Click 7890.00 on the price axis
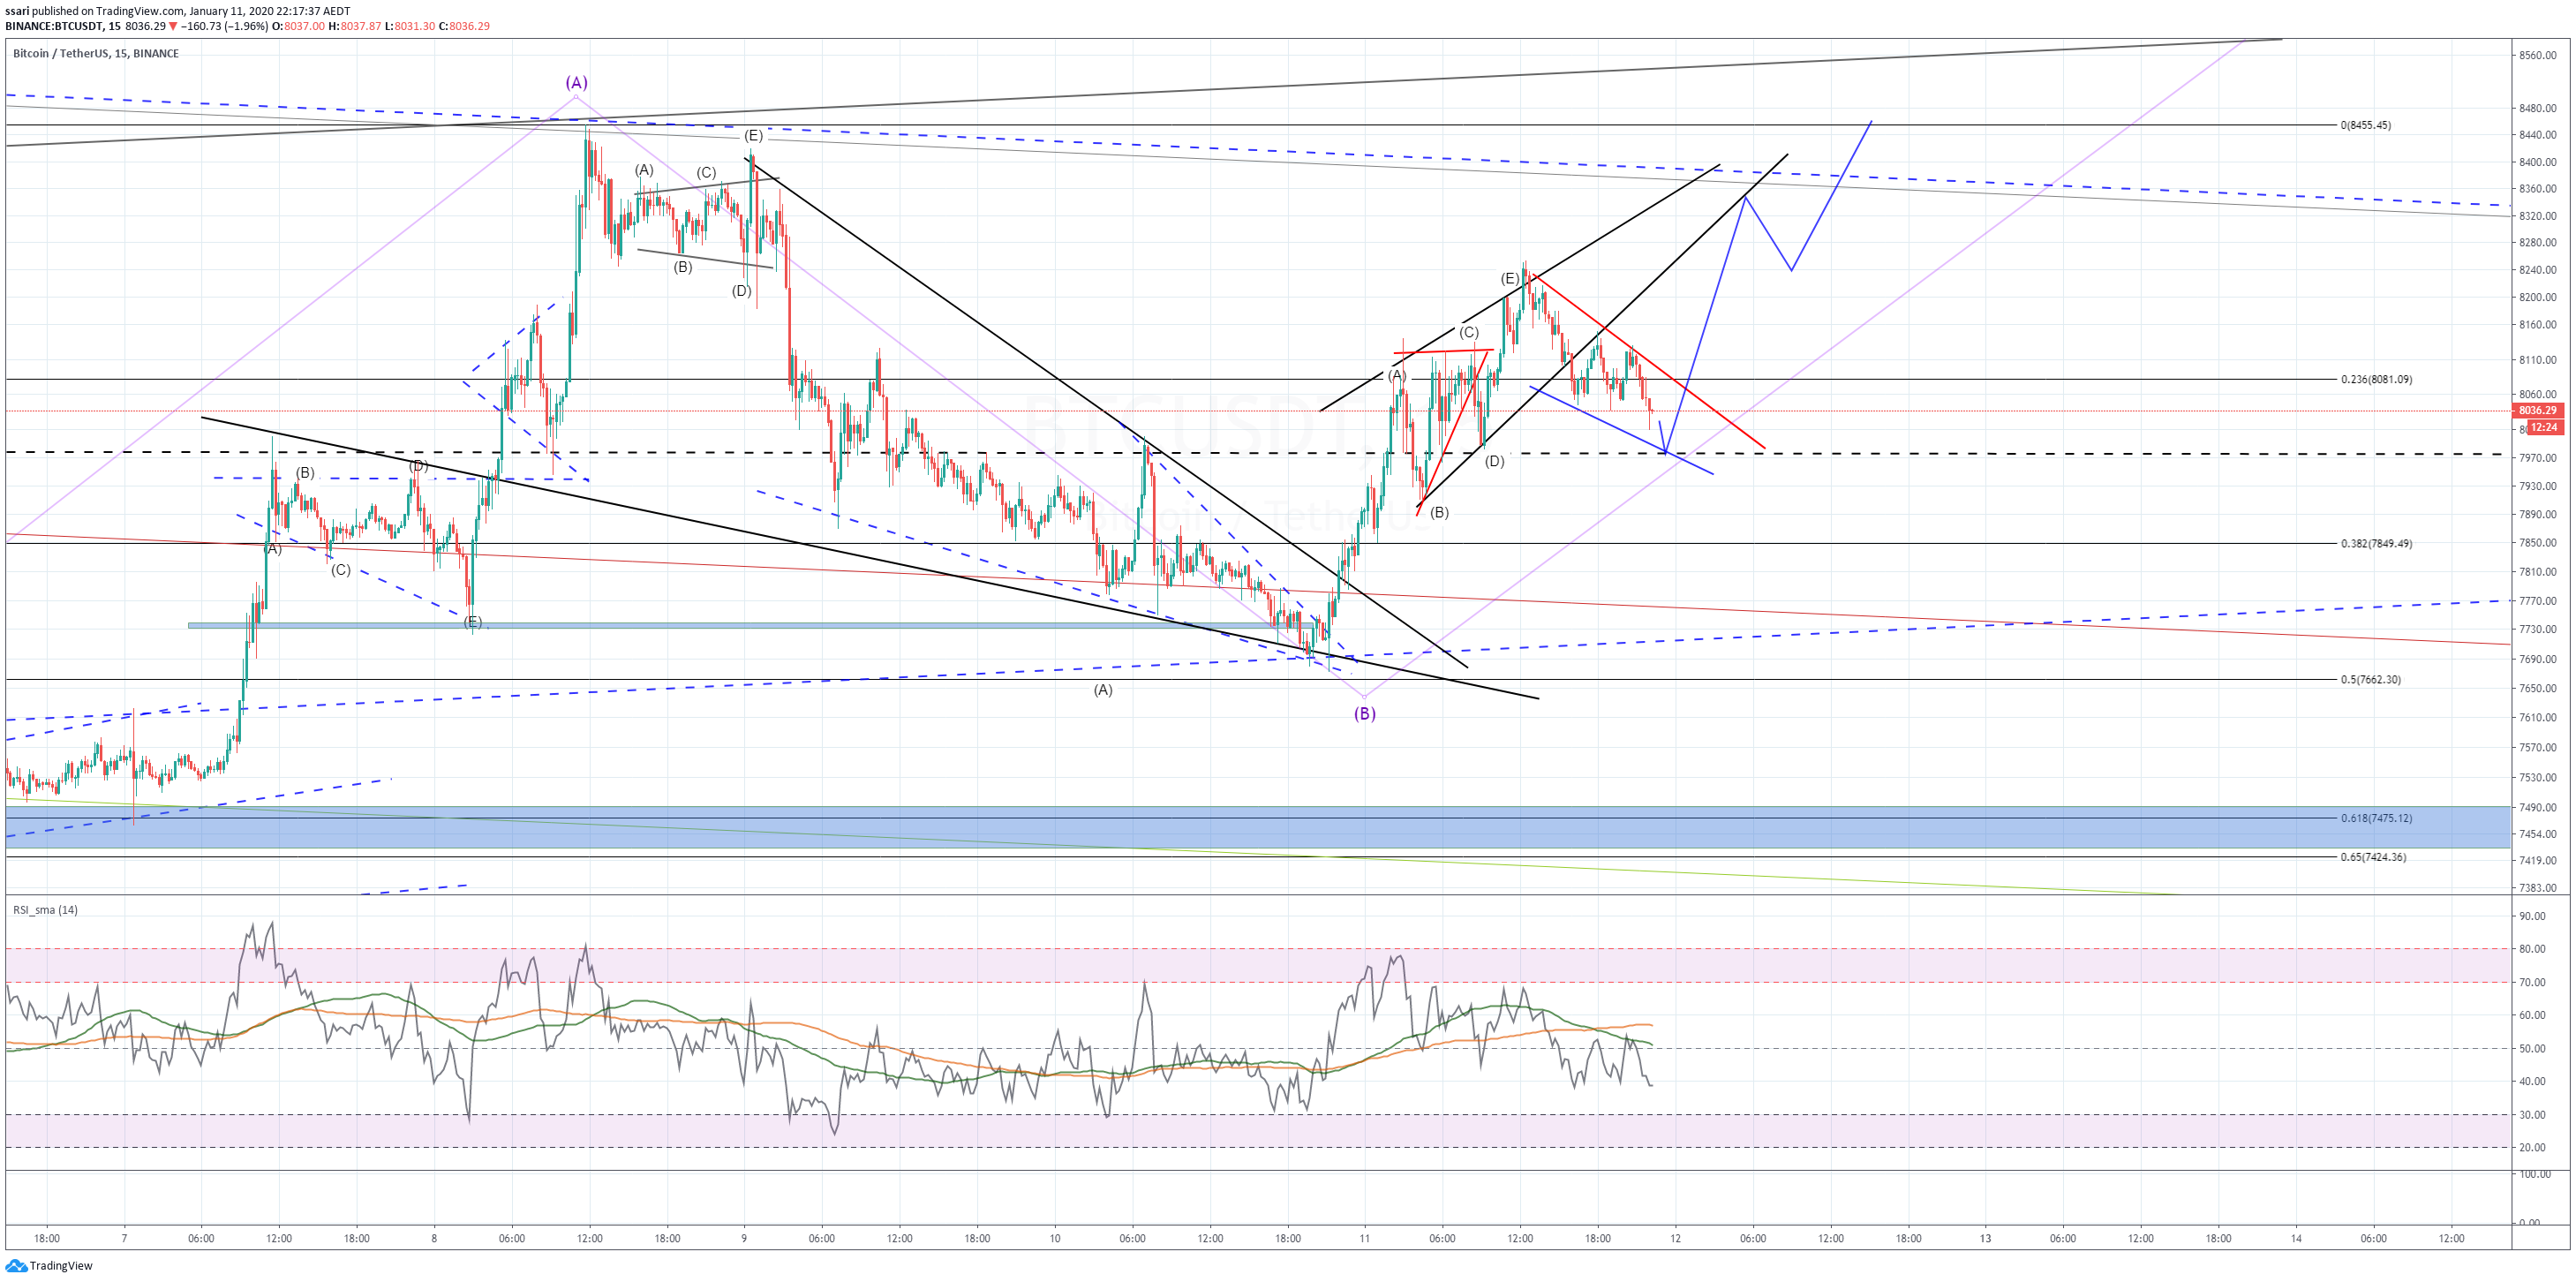Screen dimensions: 2576x1282 (2538, 515)
